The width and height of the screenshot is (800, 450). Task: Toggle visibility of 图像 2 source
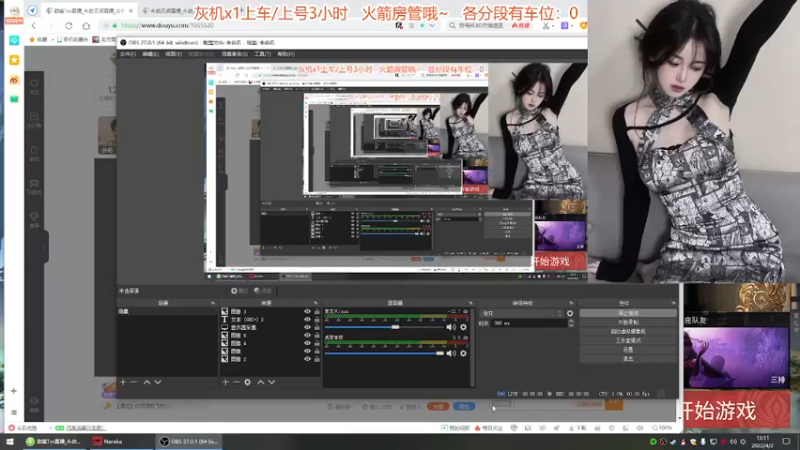pos(307,359)
